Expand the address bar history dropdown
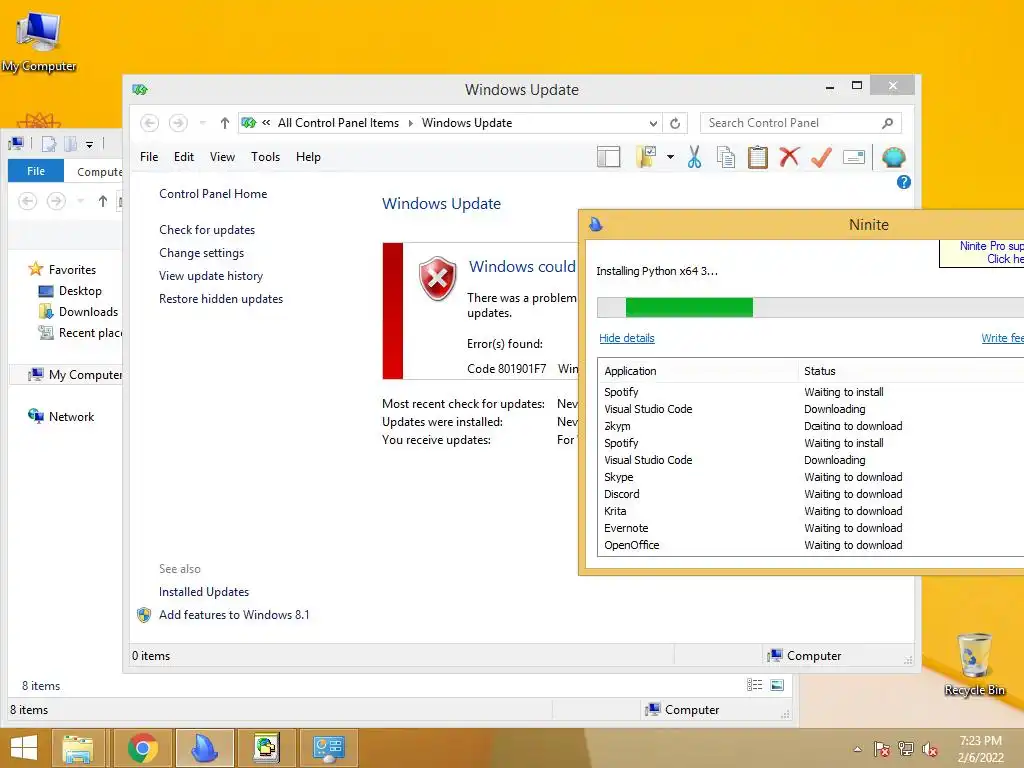Viewport: 1024px width, 768px height. pyautogui.click(x=653, y=123)
